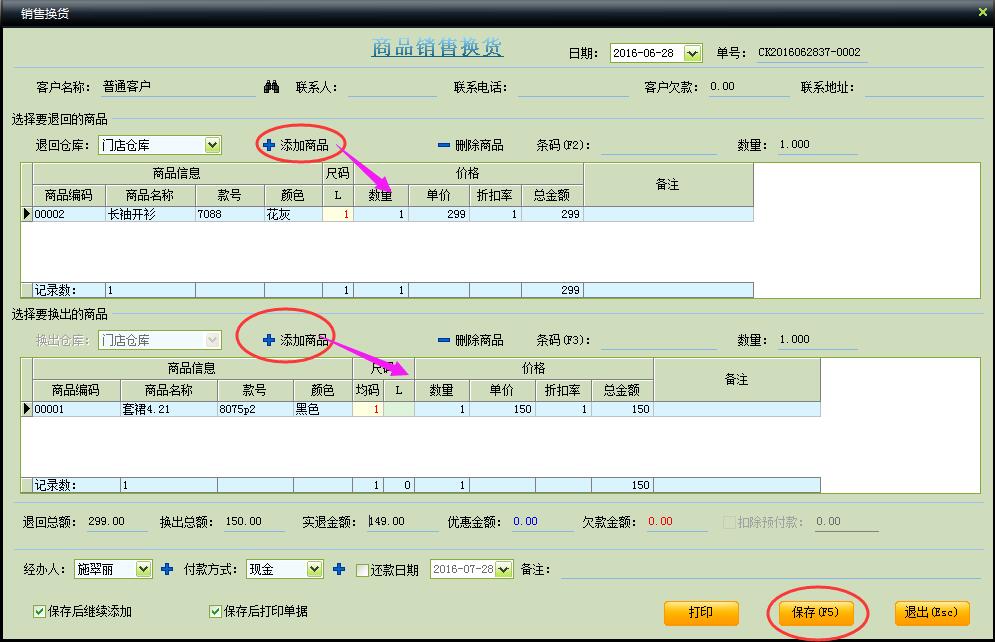The height and width of the screenshot is (642, 995).
Task: Click the 打印 button
Action: click(701, 613)
